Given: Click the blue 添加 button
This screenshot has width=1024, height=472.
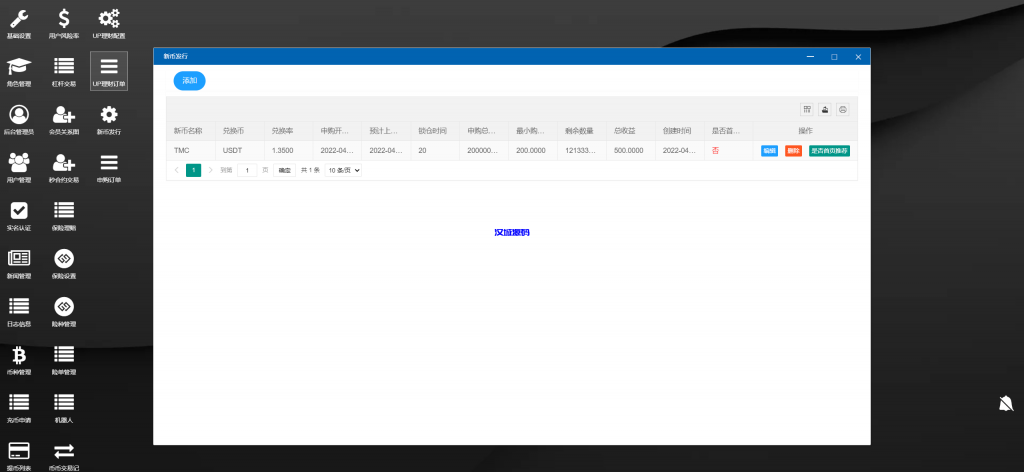Looking at the screenshot, I should 189,81.
